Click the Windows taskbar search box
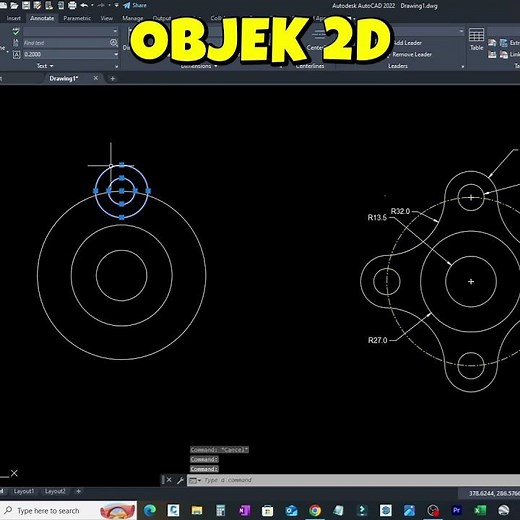 [68, 510]
